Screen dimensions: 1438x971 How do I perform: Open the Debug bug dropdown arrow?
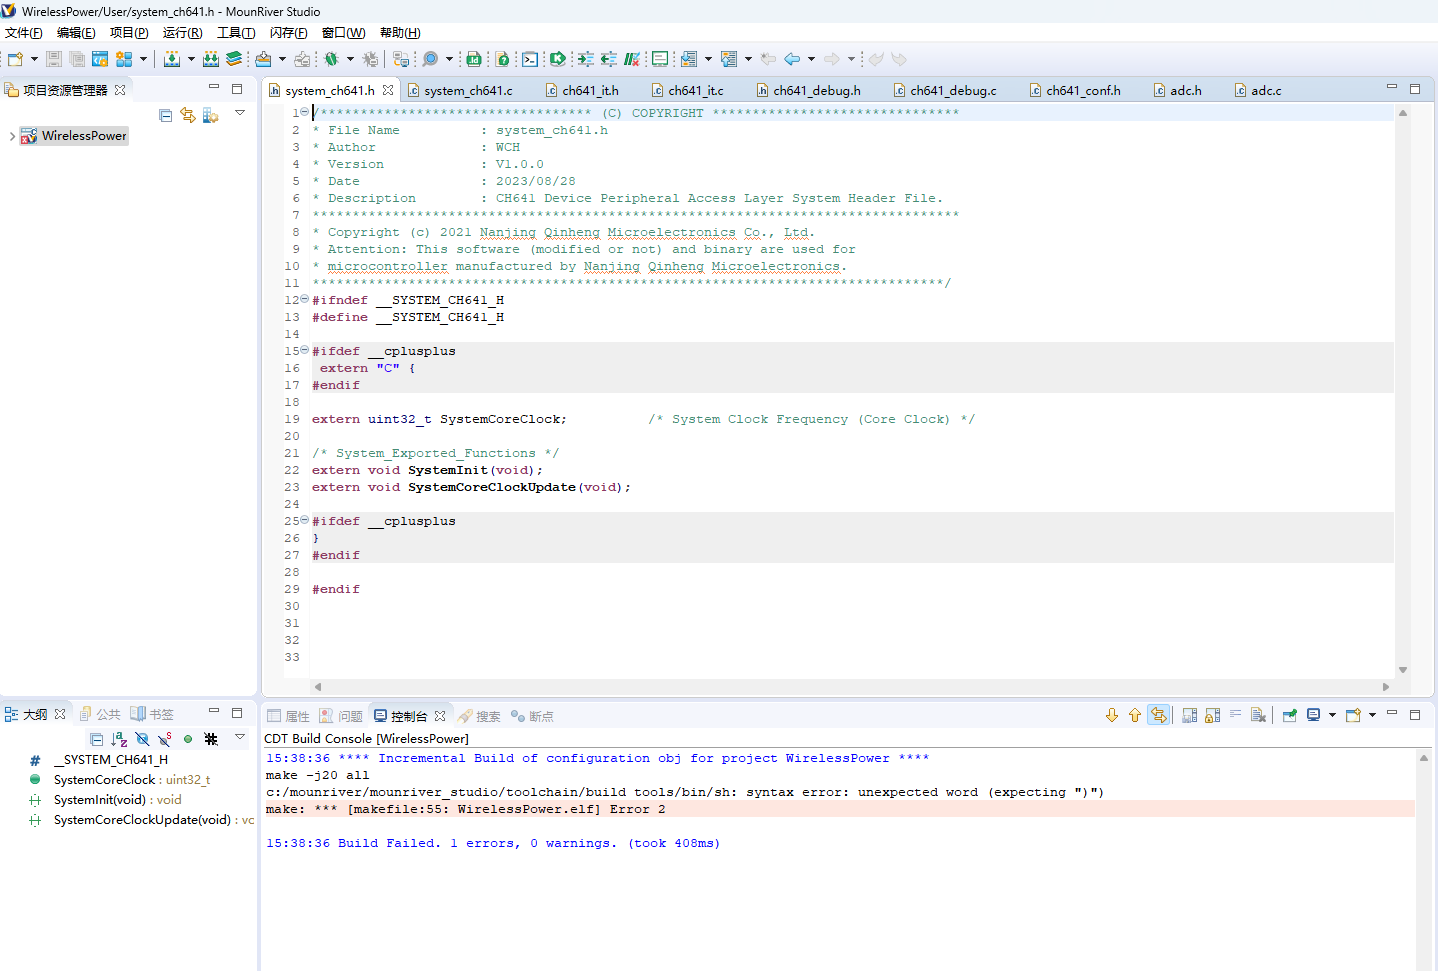(350, 59)
